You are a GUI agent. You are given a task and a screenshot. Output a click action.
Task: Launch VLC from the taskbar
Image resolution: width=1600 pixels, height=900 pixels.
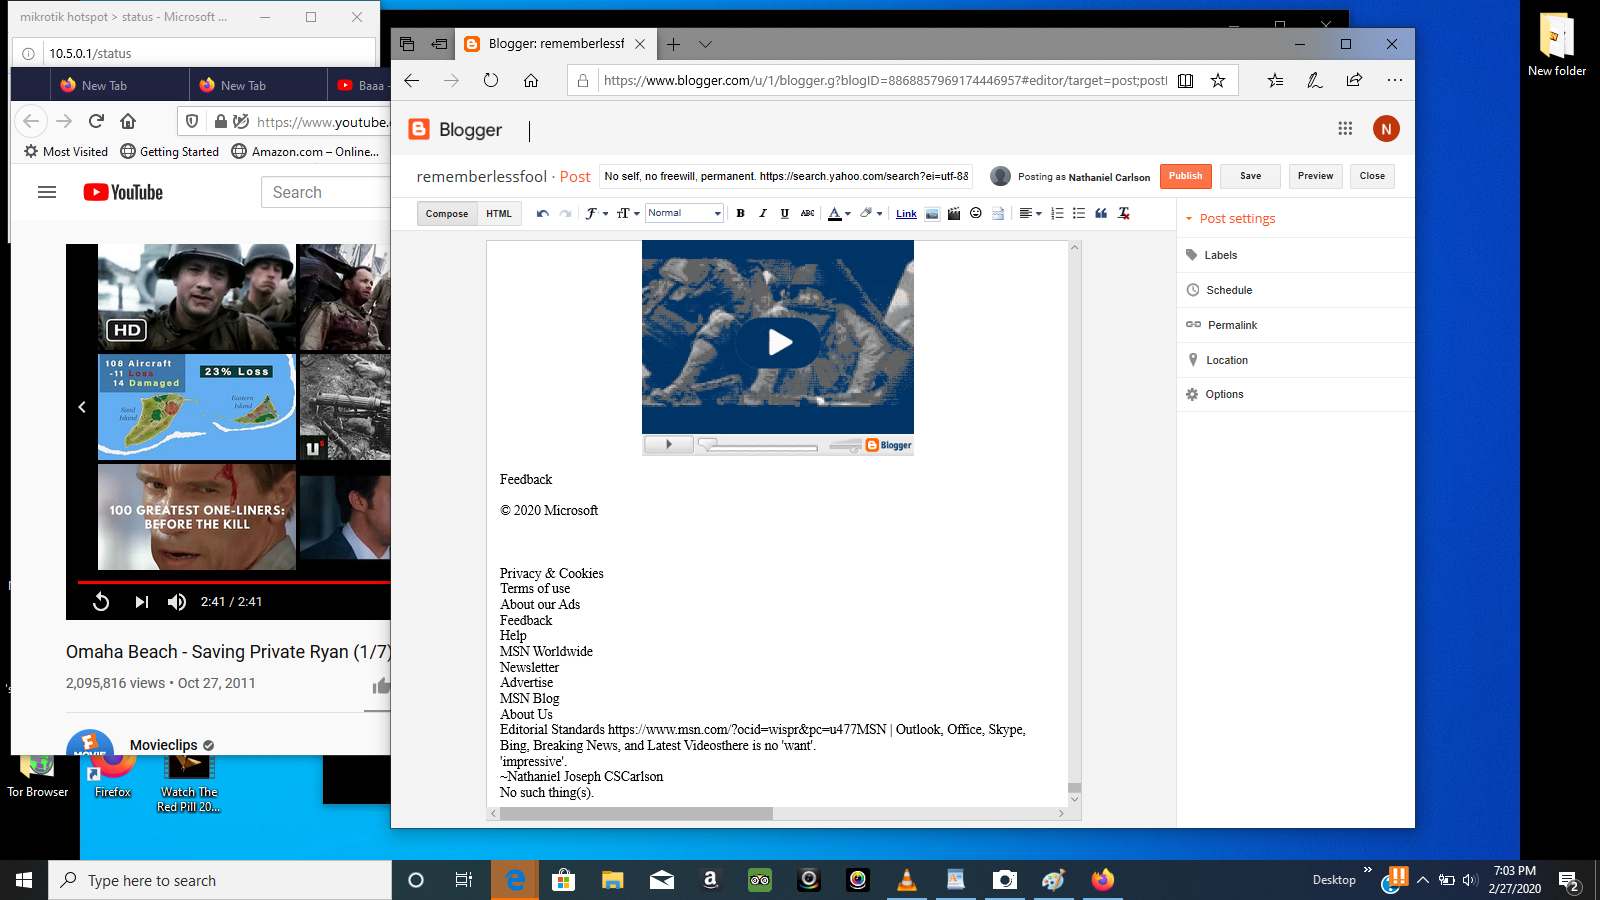click(907, 880)
